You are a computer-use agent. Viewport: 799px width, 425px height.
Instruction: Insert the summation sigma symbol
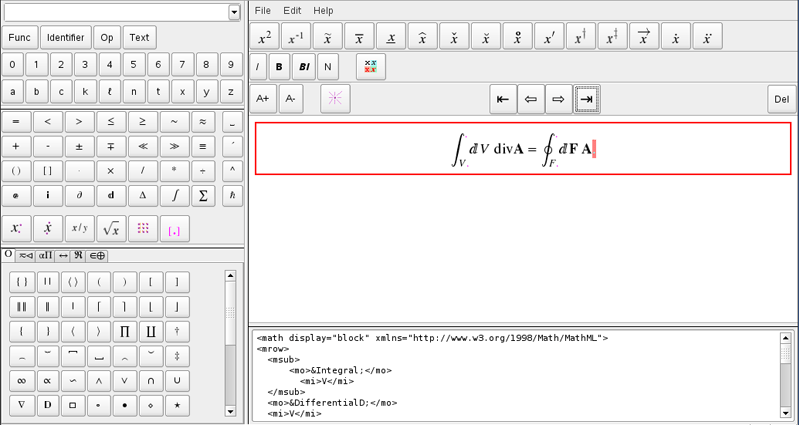[204, 196]
